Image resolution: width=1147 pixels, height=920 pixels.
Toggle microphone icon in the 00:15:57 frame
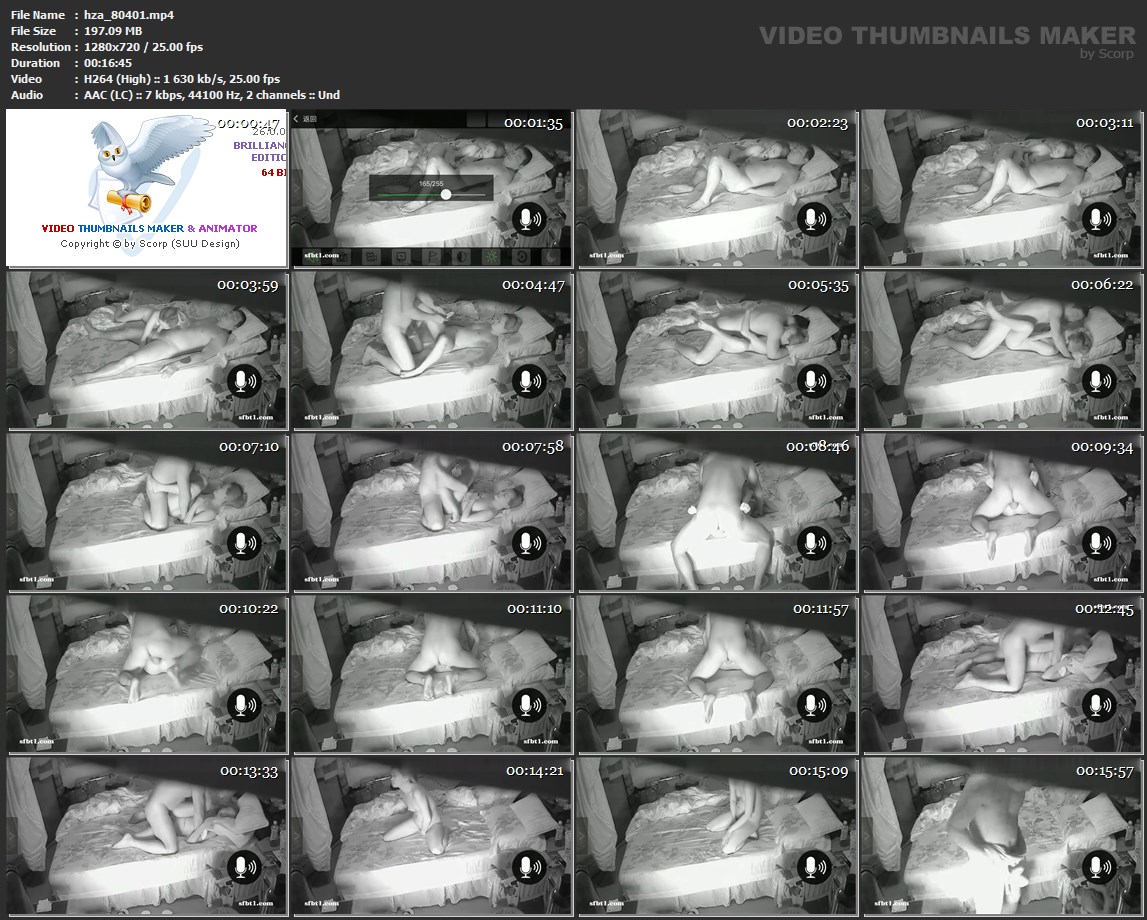click(x=1097, y=867)
